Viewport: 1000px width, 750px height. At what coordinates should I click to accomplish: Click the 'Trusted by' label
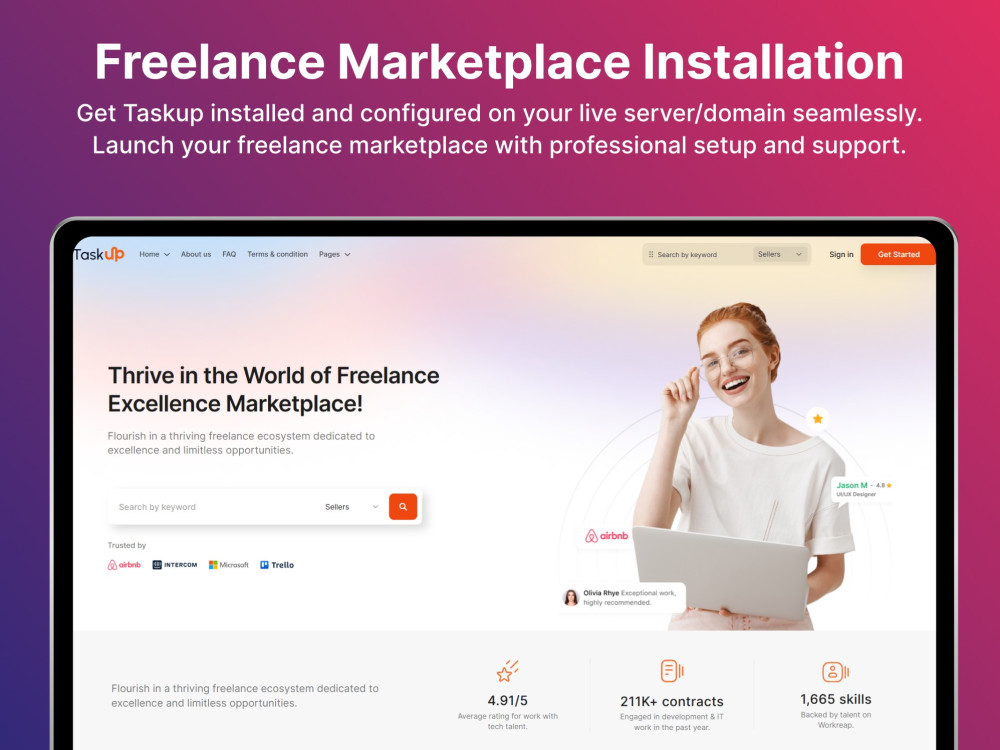[127, 545]
